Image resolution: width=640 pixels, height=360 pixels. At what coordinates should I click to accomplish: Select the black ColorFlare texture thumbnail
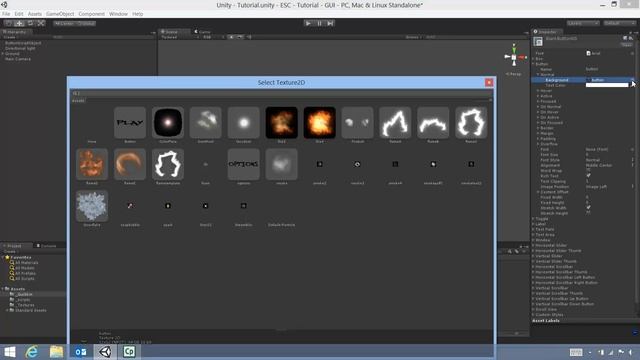pos(168,122)
